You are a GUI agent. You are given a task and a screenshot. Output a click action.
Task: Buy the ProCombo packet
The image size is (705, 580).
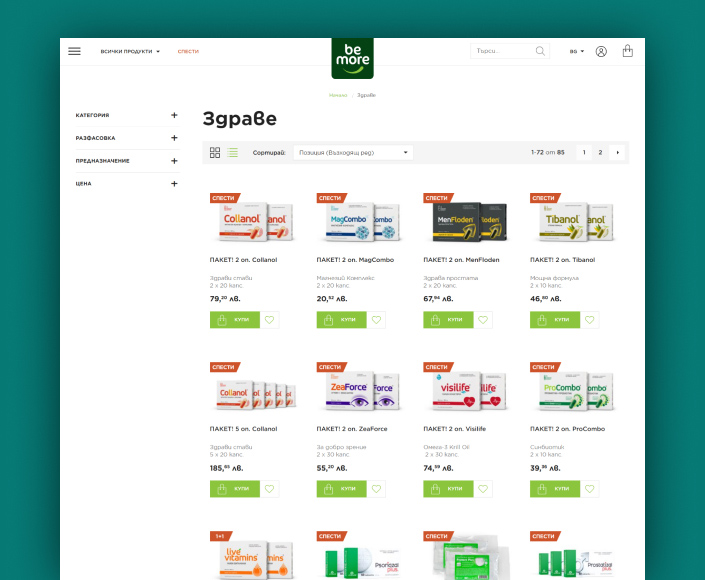555,489
